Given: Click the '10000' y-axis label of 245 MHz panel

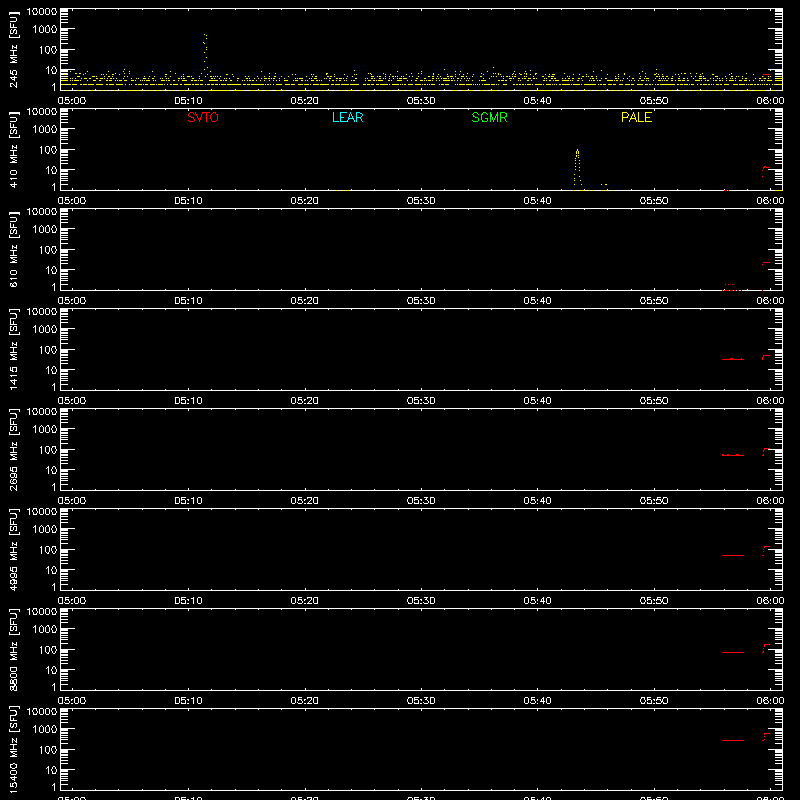Looking at the screenshot, I should coord(42,12).
